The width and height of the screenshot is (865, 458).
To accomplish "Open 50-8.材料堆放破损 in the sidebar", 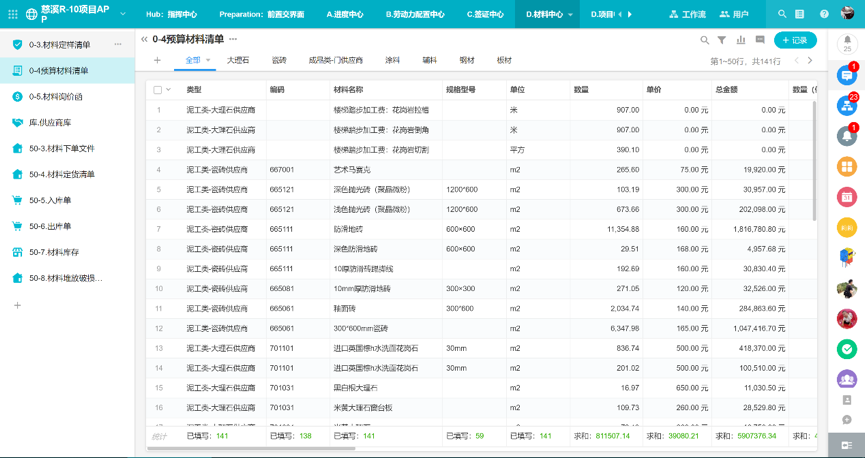I will (x=67, y=278).
